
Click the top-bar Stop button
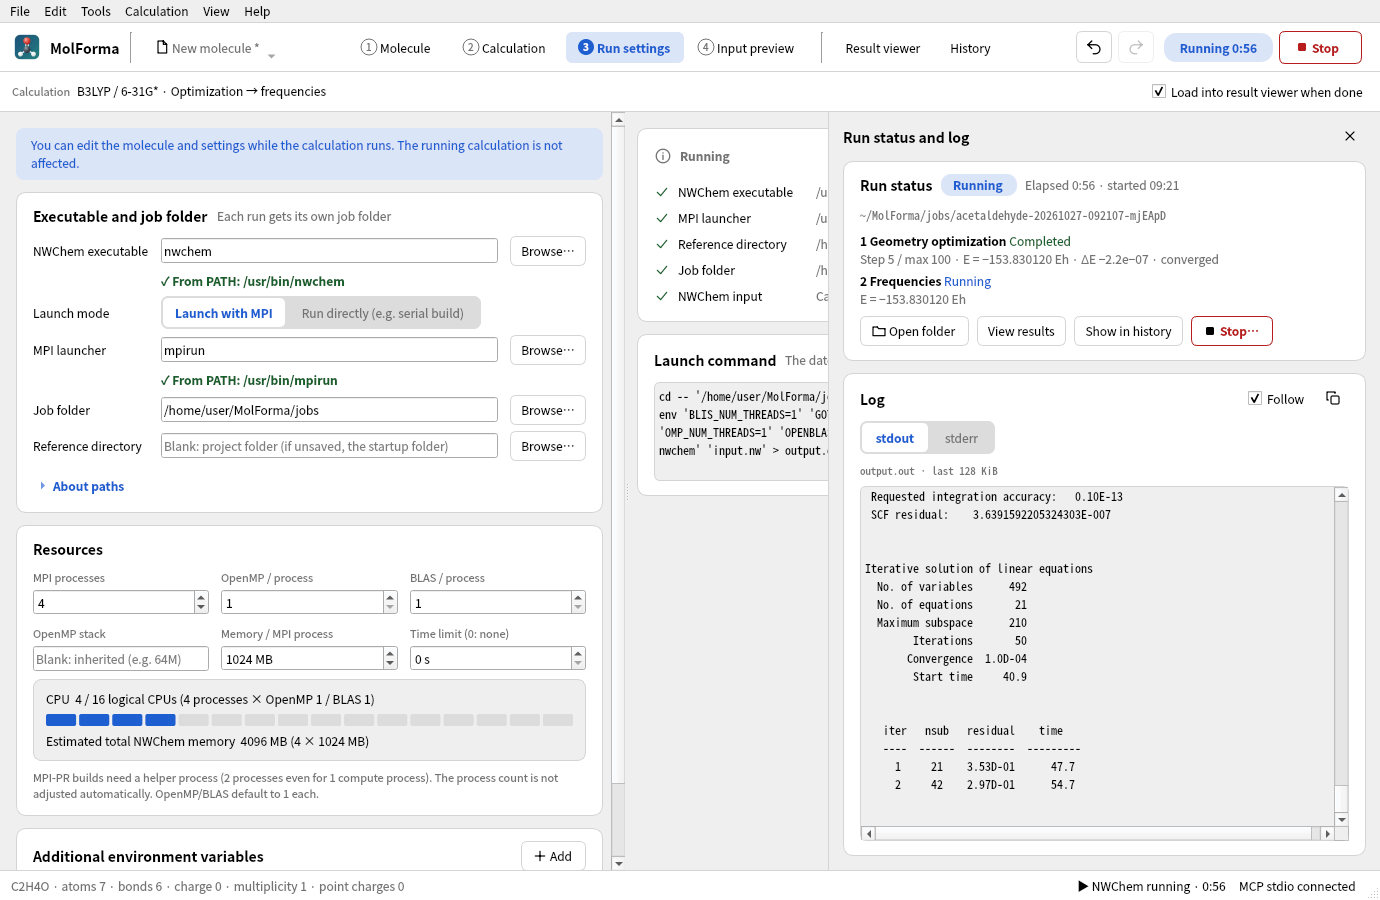(x=1320, y=47)
